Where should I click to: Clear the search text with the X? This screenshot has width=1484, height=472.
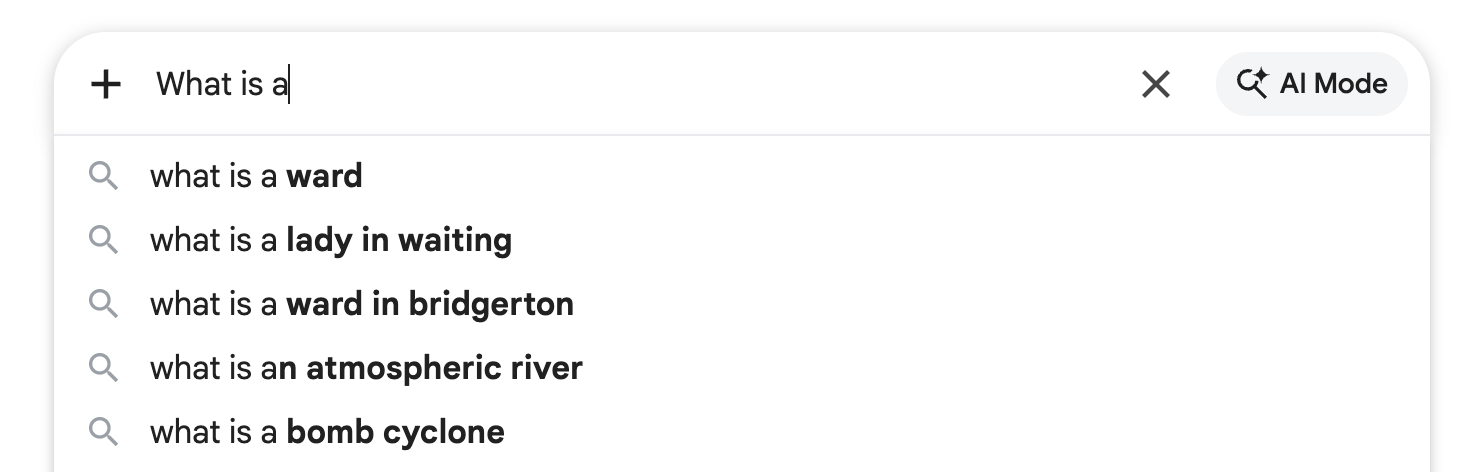pyautogui.click(x=1155, y=84)
